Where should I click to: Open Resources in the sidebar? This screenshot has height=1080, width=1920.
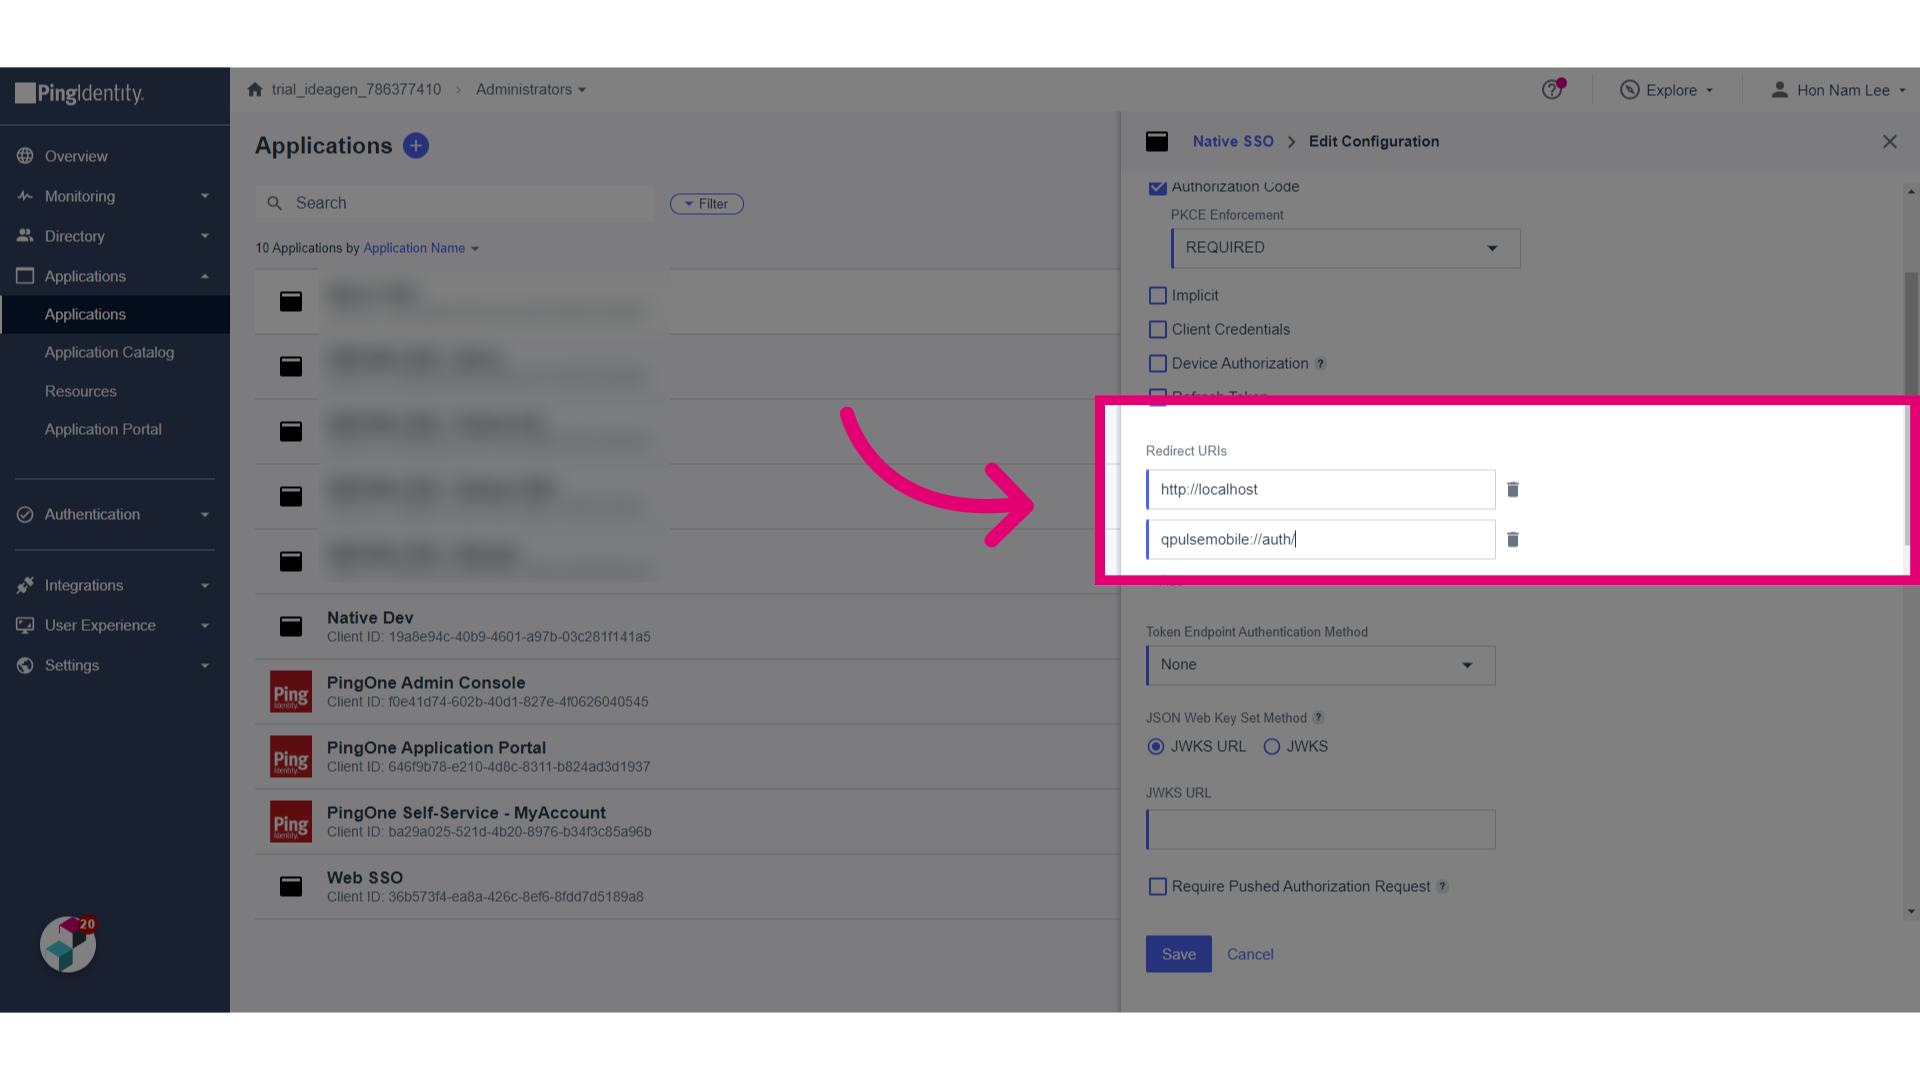click(x=80, y=391)
